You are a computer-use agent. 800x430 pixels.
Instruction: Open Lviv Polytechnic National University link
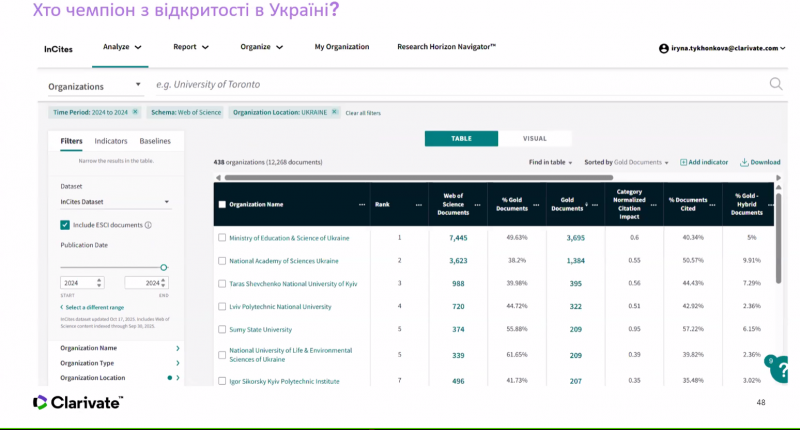tap(280, 306)
